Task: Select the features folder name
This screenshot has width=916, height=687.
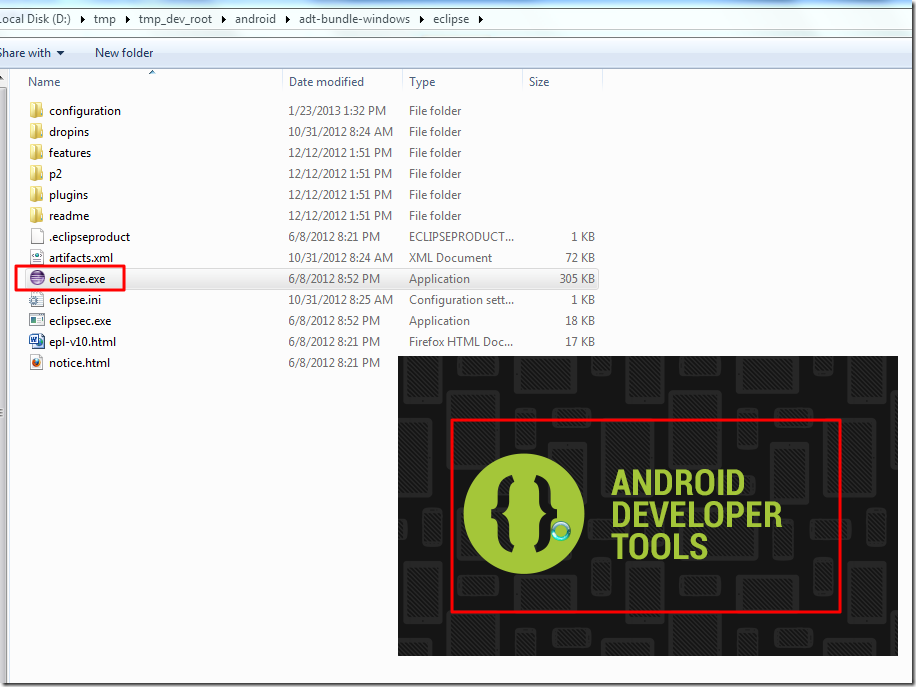Action: pyautogui.click(x=70, y=153)
